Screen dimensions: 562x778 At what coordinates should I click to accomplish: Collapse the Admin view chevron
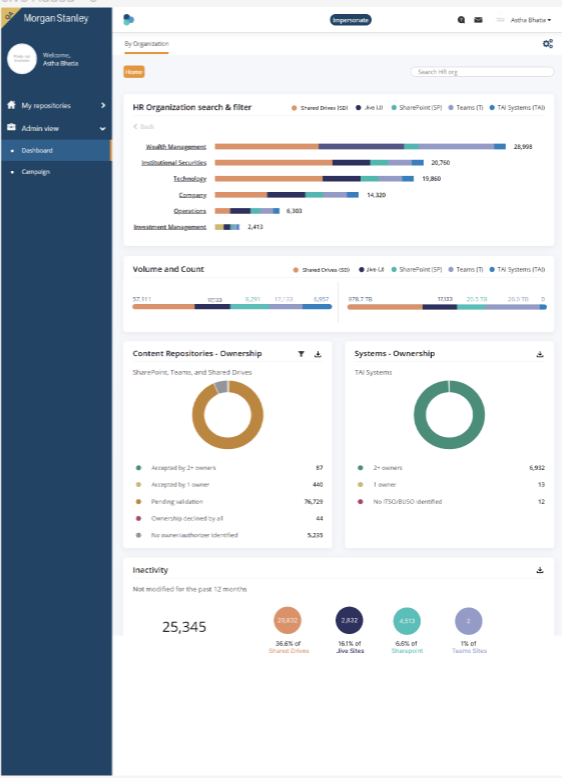(103, 129)
